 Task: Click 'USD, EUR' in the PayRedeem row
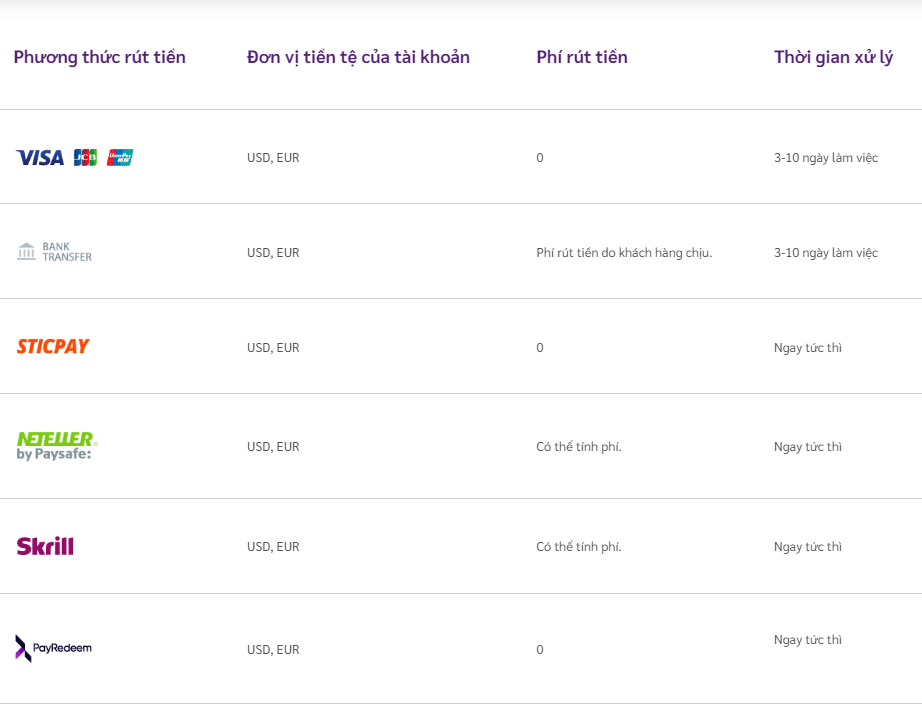tap(273, 650)
